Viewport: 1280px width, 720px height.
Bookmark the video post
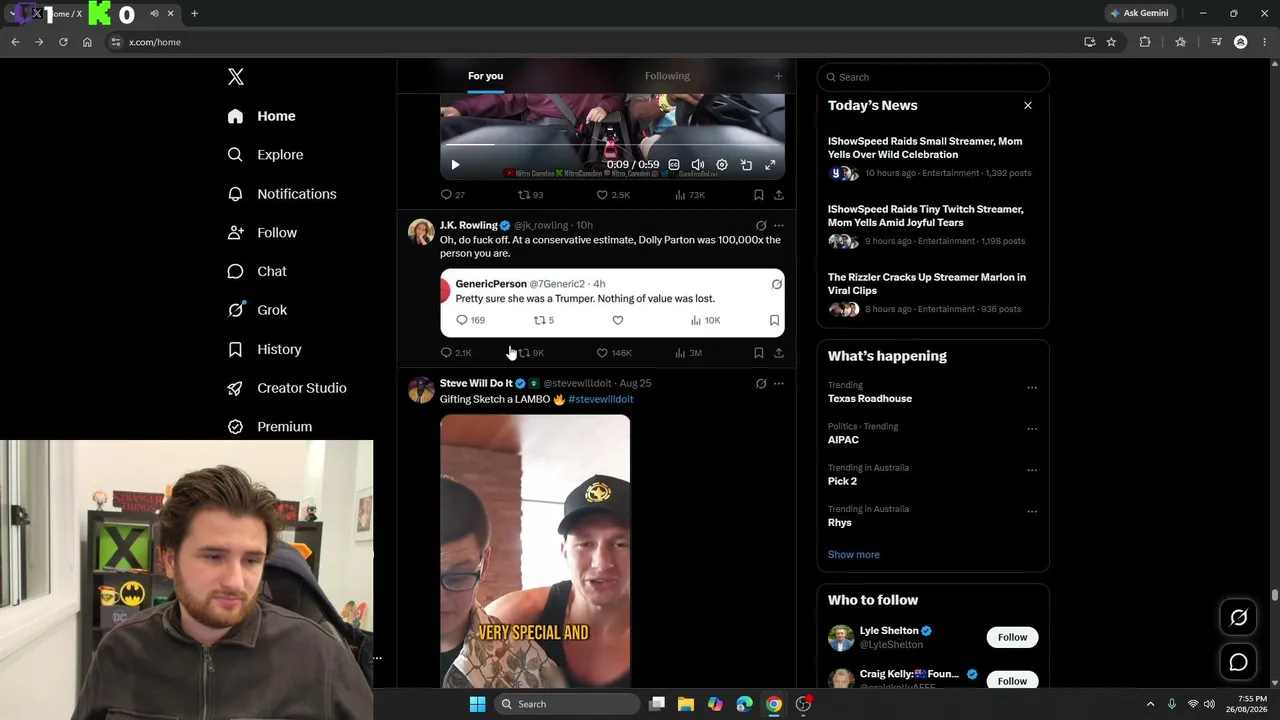click(x=759, y=195)
